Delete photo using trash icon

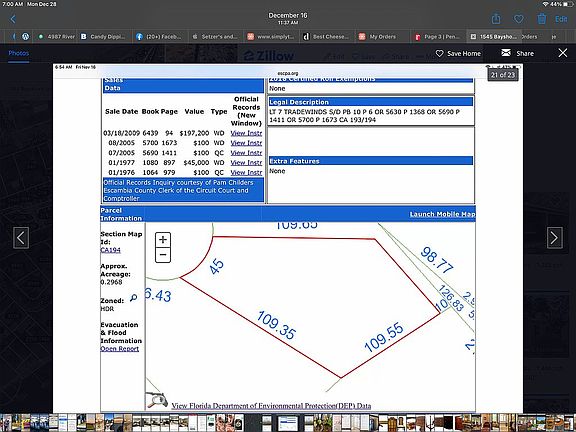click(x=541, y=18)
